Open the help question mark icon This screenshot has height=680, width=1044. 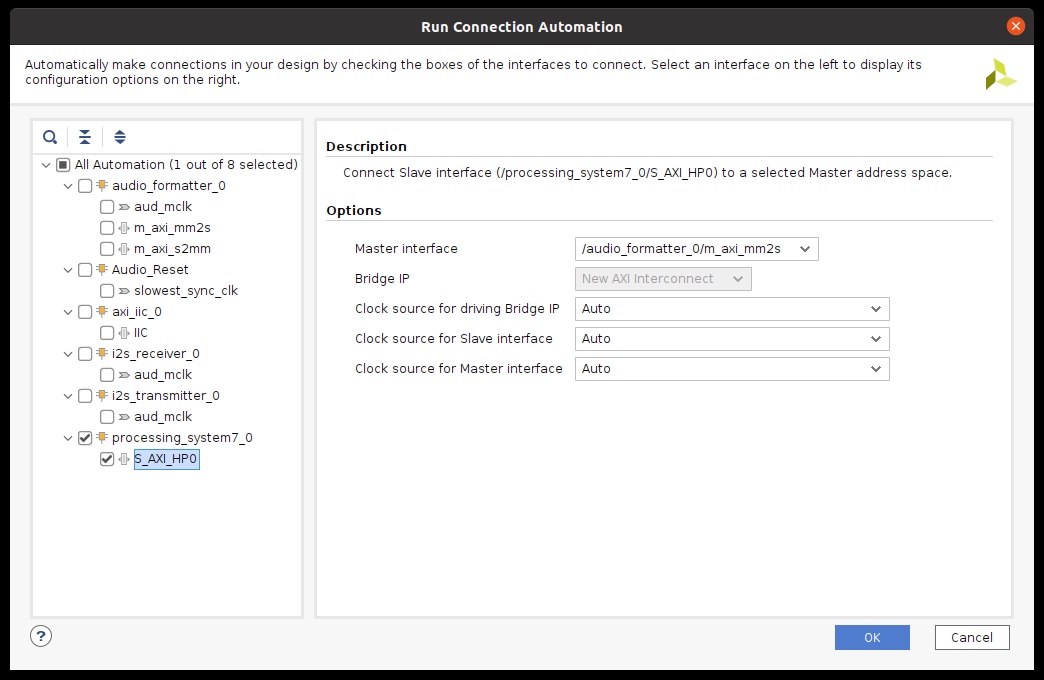[x=41, y=636]
